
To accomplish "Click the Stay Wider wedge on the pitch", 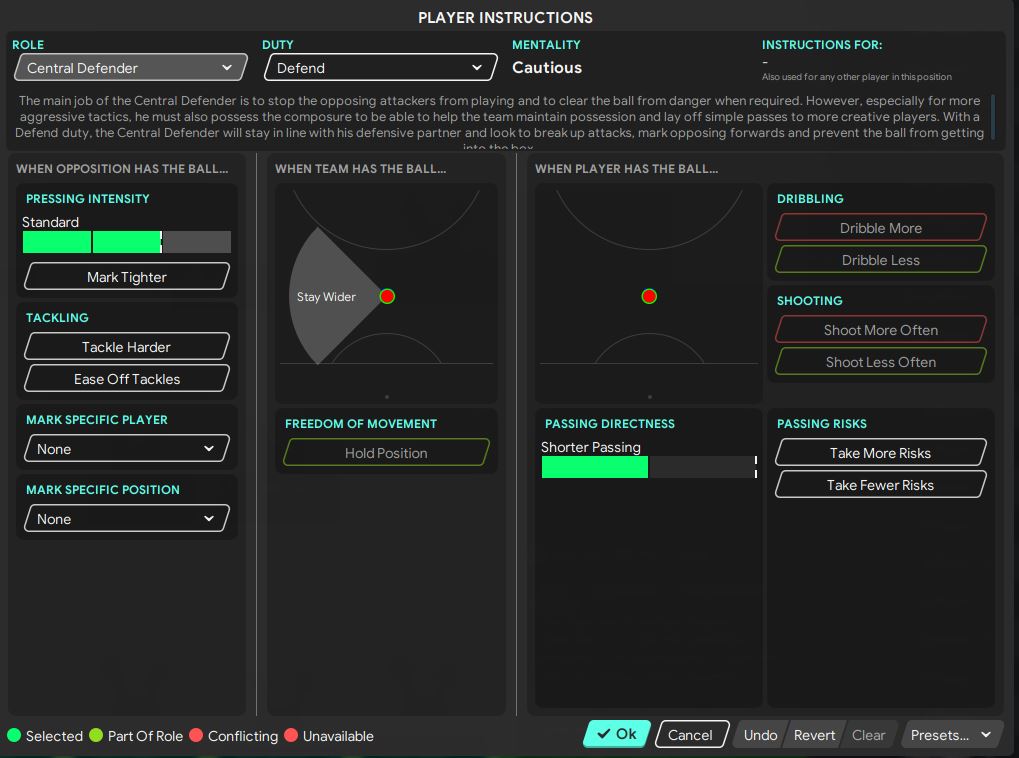I will (327, 297).
